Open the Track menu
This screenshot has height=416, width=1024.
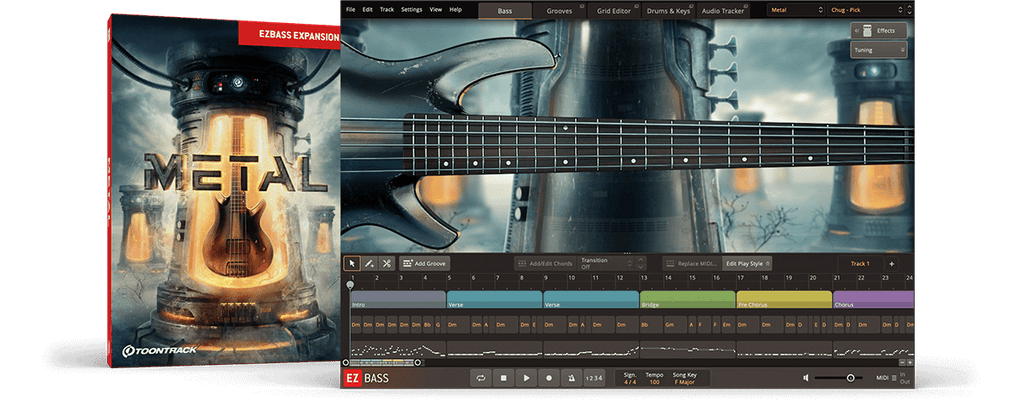coord(387,10)
